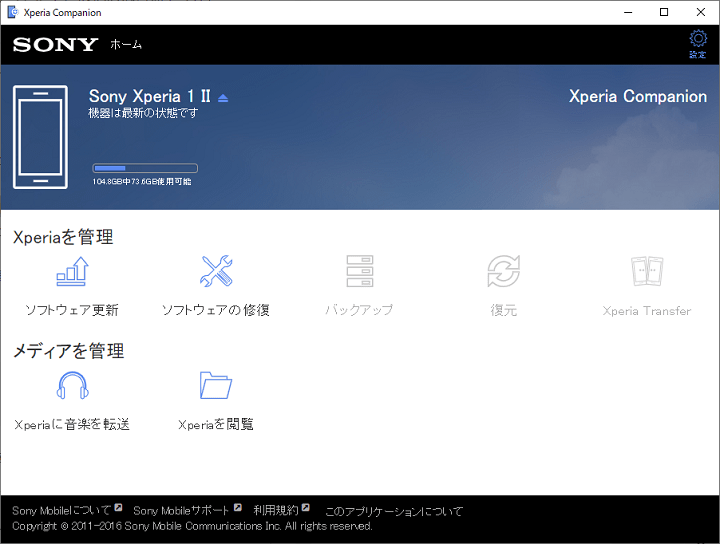Click the Xperiaを閲覧 label

[x=216, y=424]
